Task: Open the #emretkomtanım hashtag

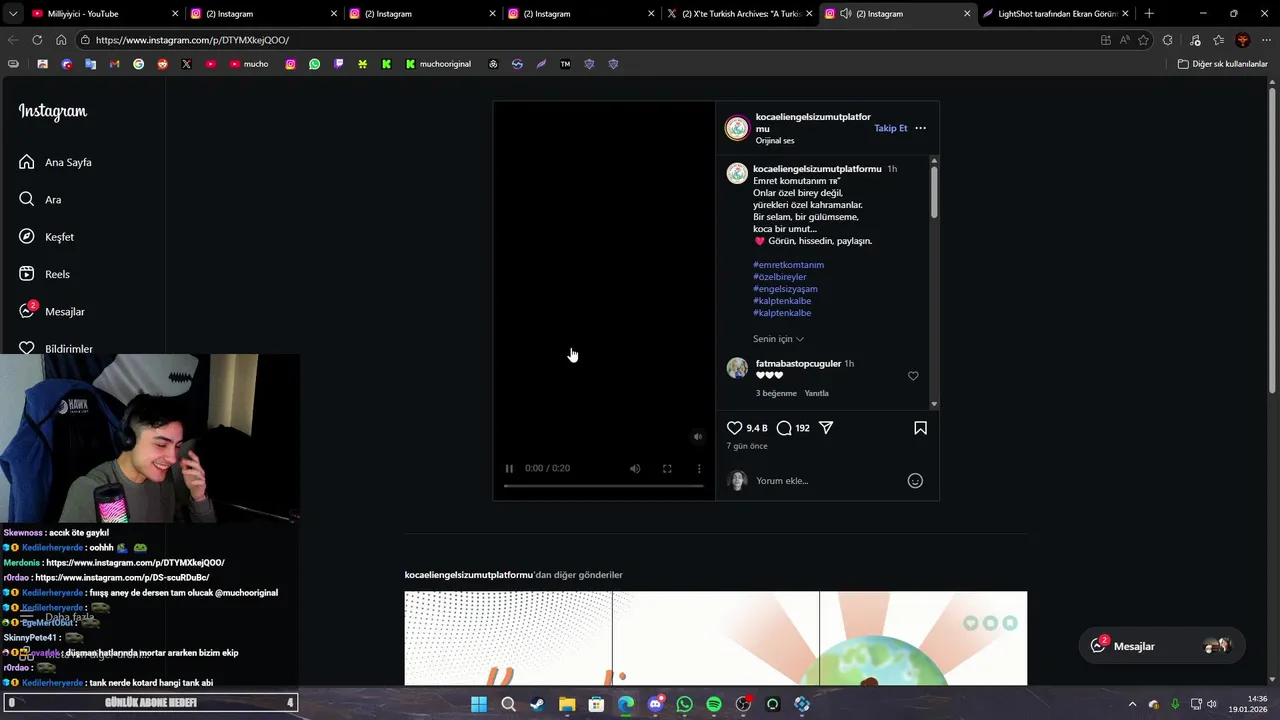Action: (x=788, y=265)
